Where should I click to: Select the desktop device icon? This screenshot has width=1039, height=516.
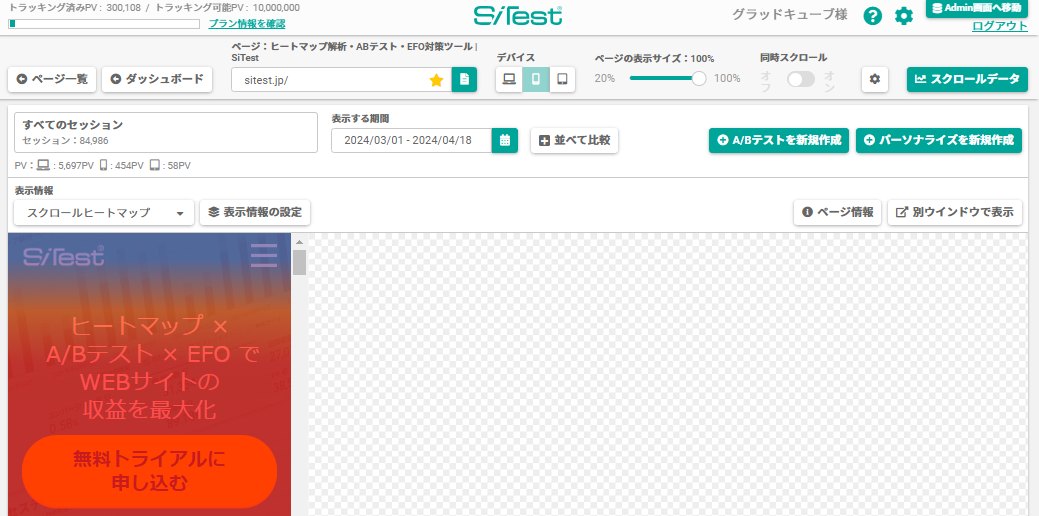tap(509, 79)
